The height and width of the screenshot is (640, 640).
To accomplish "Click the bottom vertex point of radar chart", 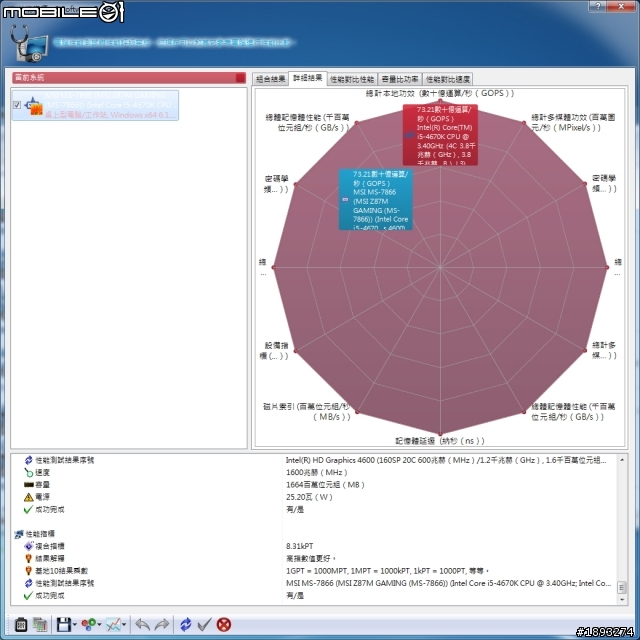I will coord(440,434).
